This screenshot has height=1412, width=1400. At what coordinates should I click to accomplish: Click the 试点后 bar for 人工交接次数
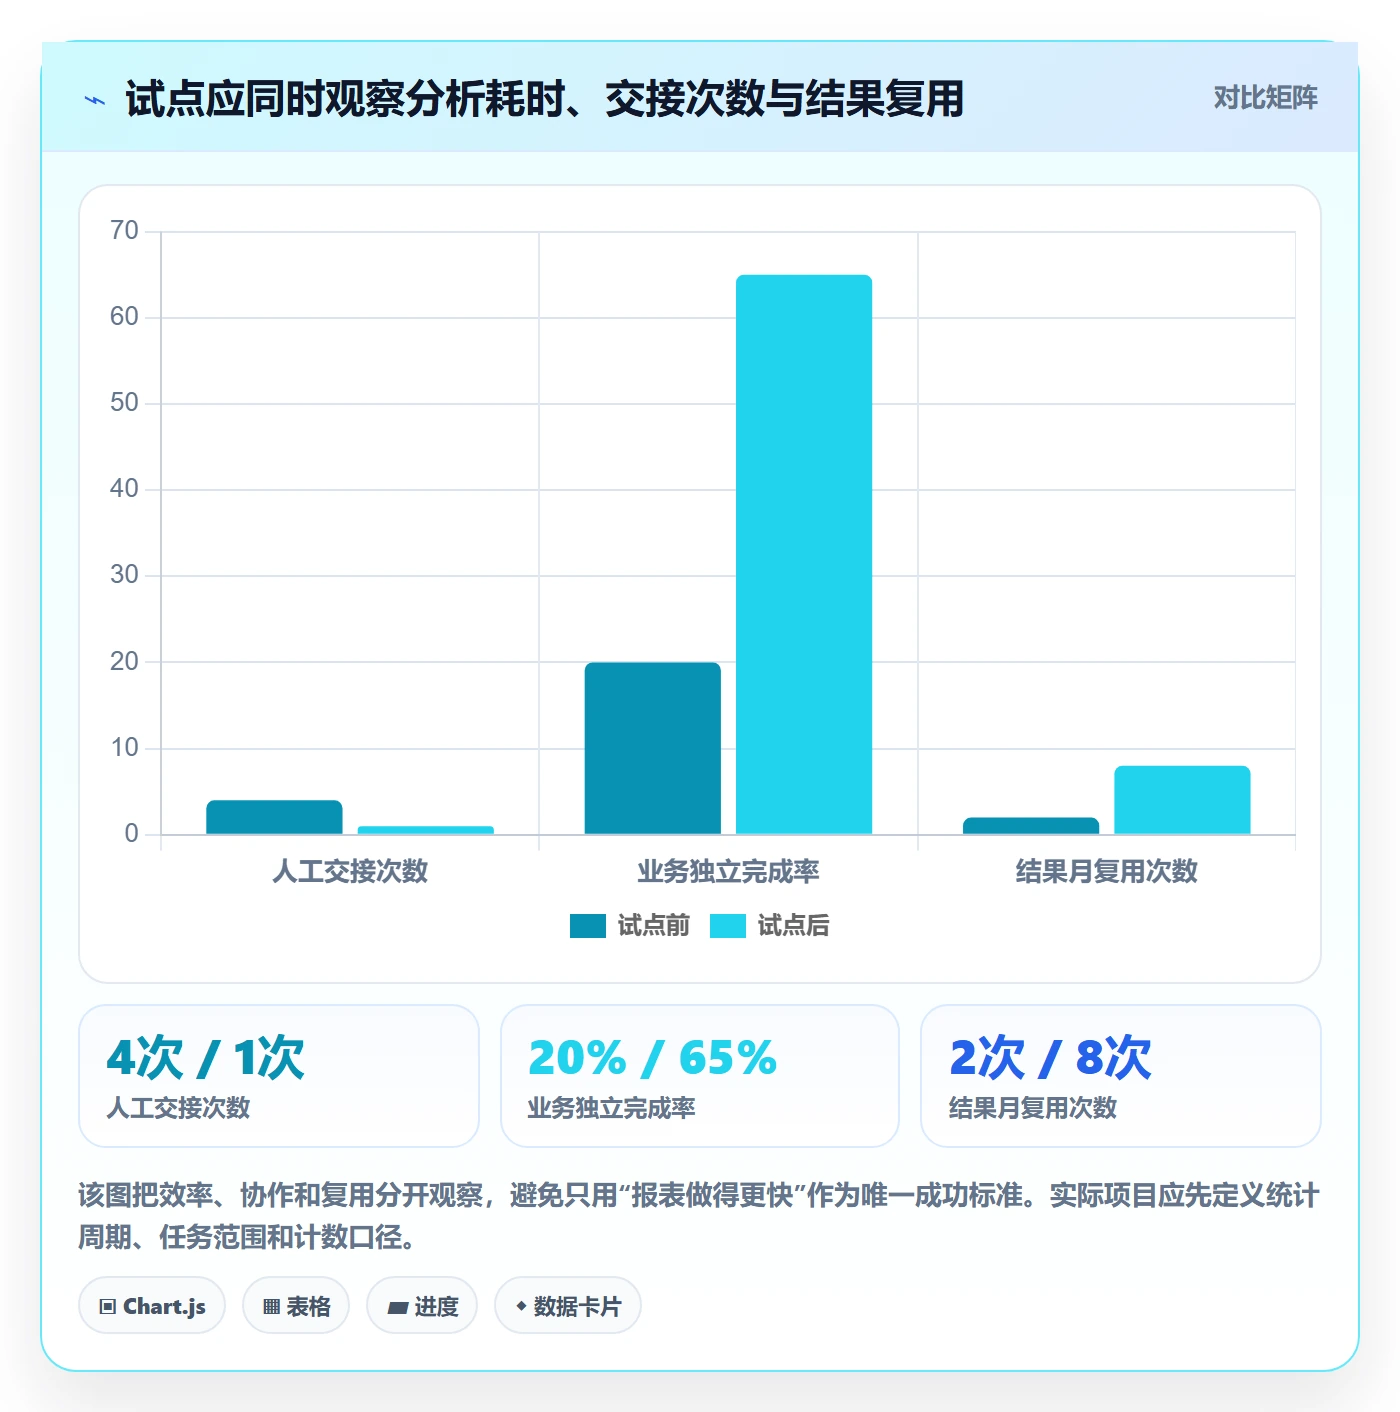[x=426, y=830]
